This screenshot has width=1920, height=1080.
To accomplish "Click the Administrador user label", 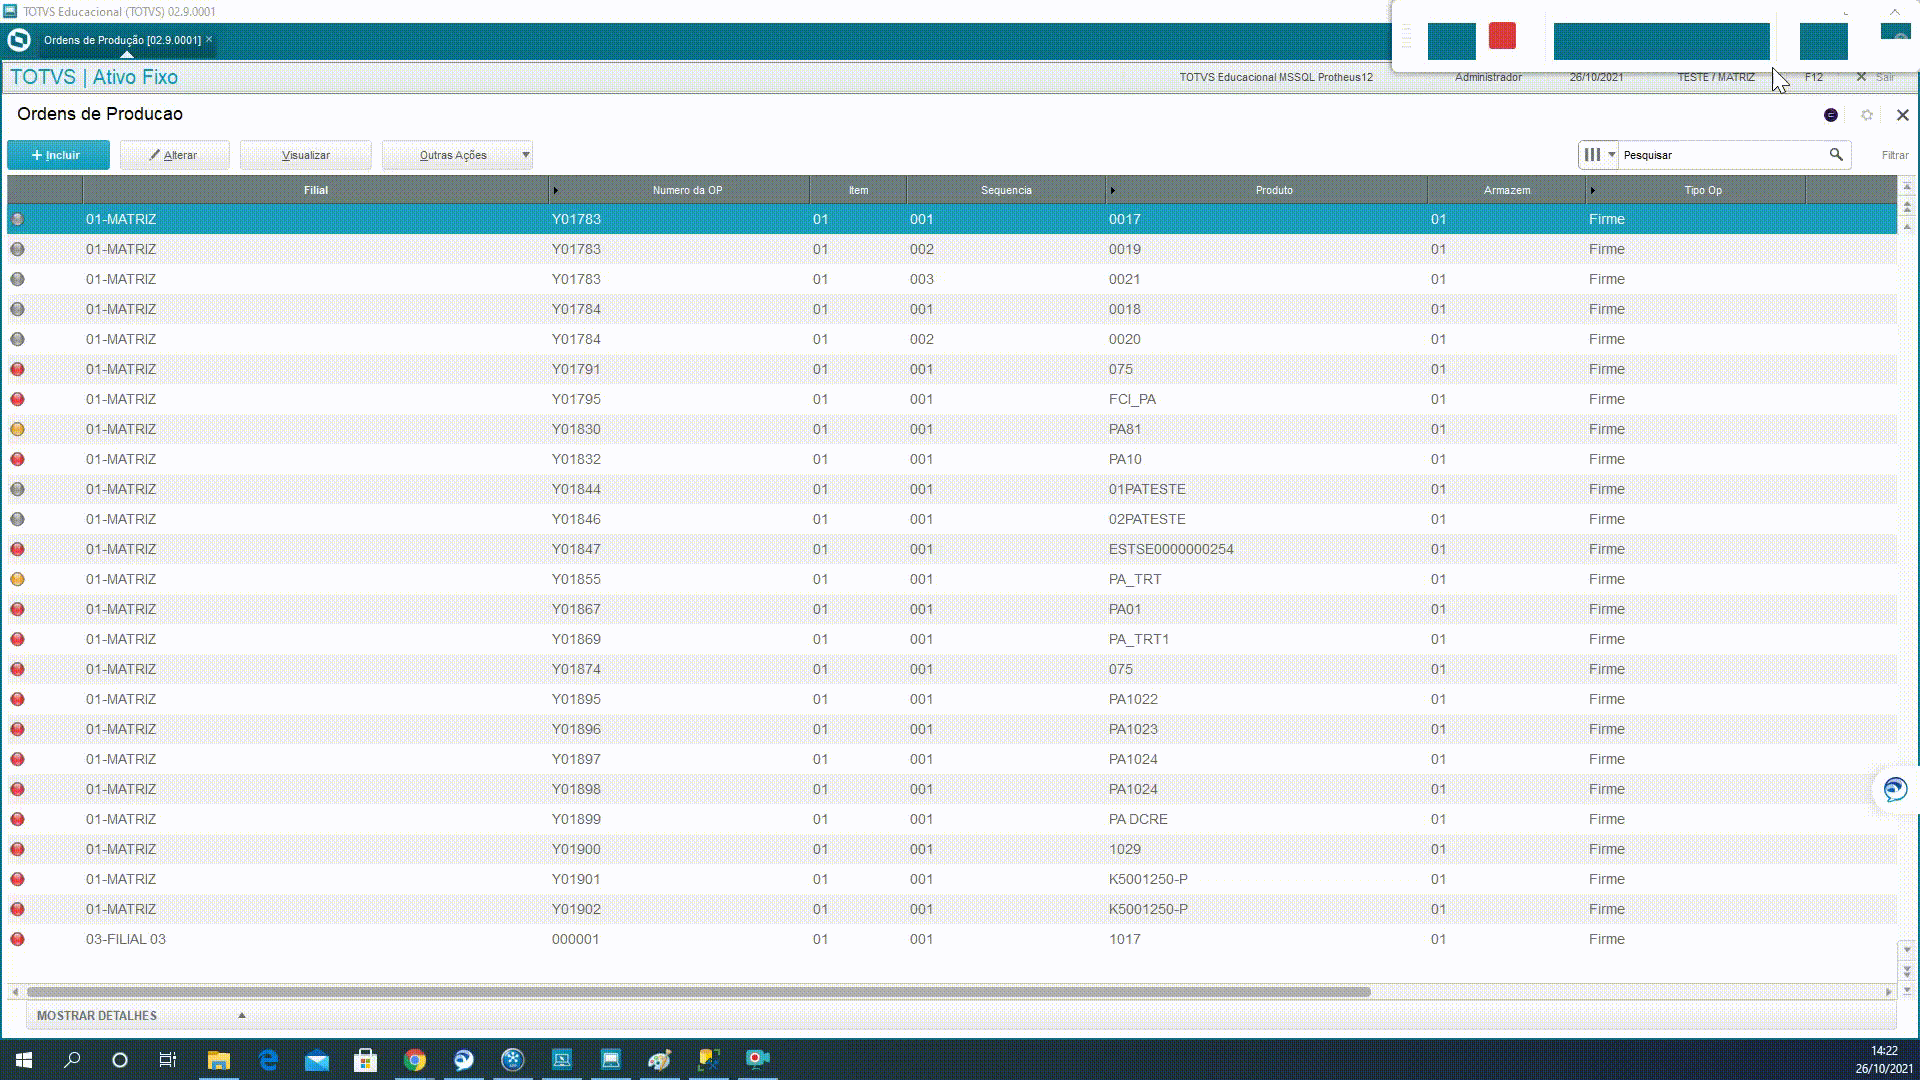I will [1488, 77].
